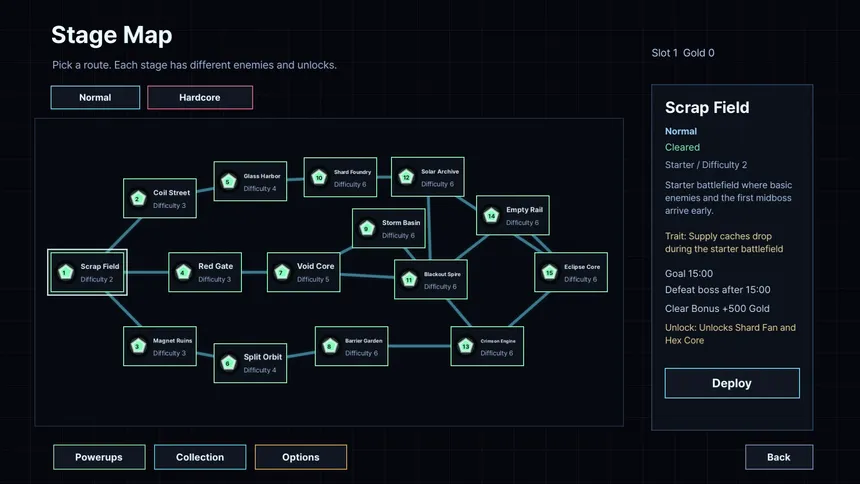Deploy to the Scrap Field stage

[x=732, y=383]
